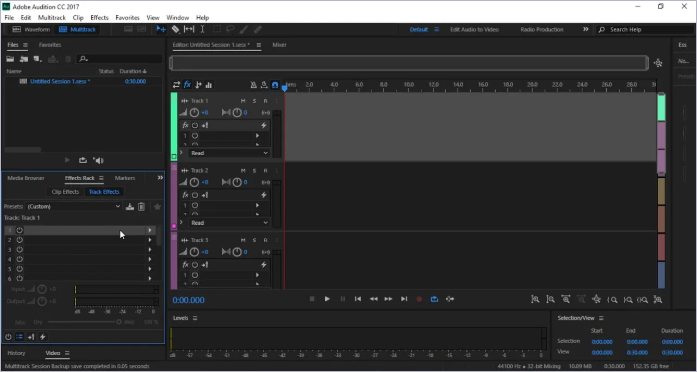This screenshot has height=372, width=697.
Task: Toggle power for Effects Rack slot 1
Action: pos(20,230)
